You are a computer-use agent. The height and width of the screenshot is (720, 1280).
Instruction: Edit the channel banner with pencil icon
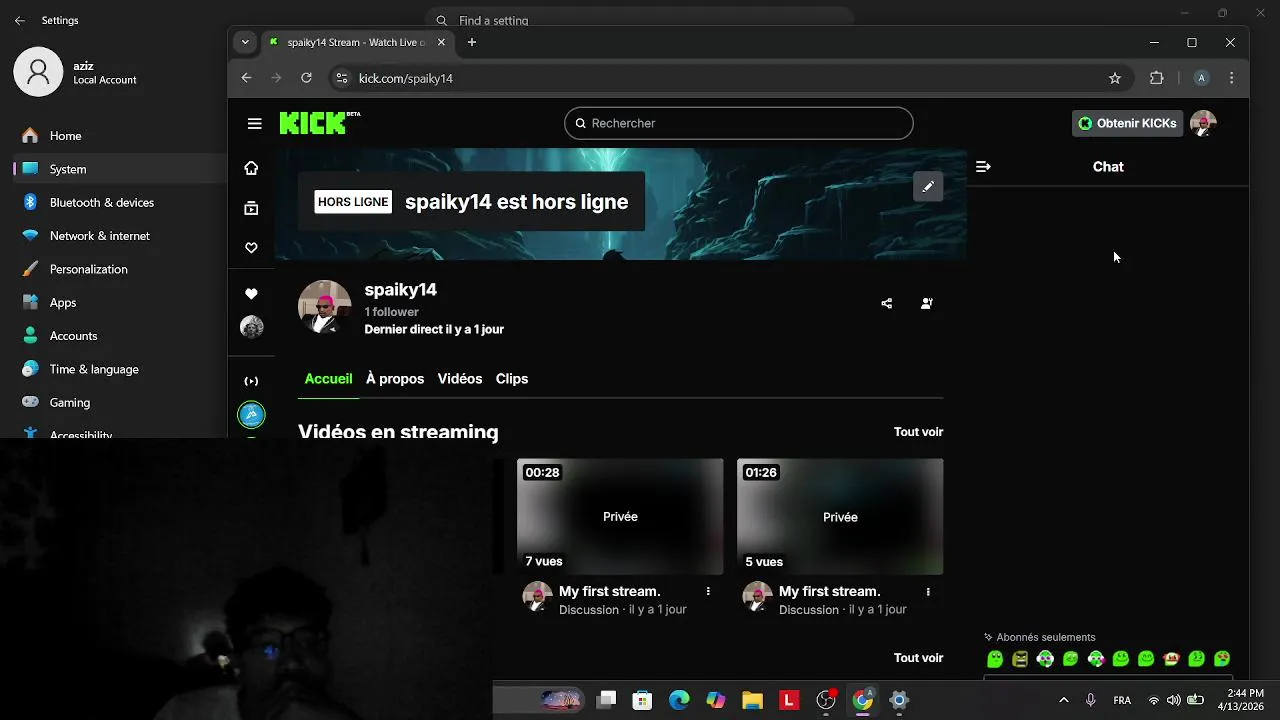point(928,186)
